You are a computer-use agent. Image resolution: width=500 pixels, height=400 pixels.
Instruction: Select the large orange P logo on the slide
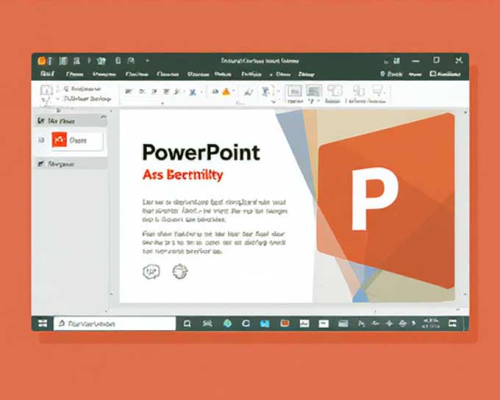[x=386, y=200]
